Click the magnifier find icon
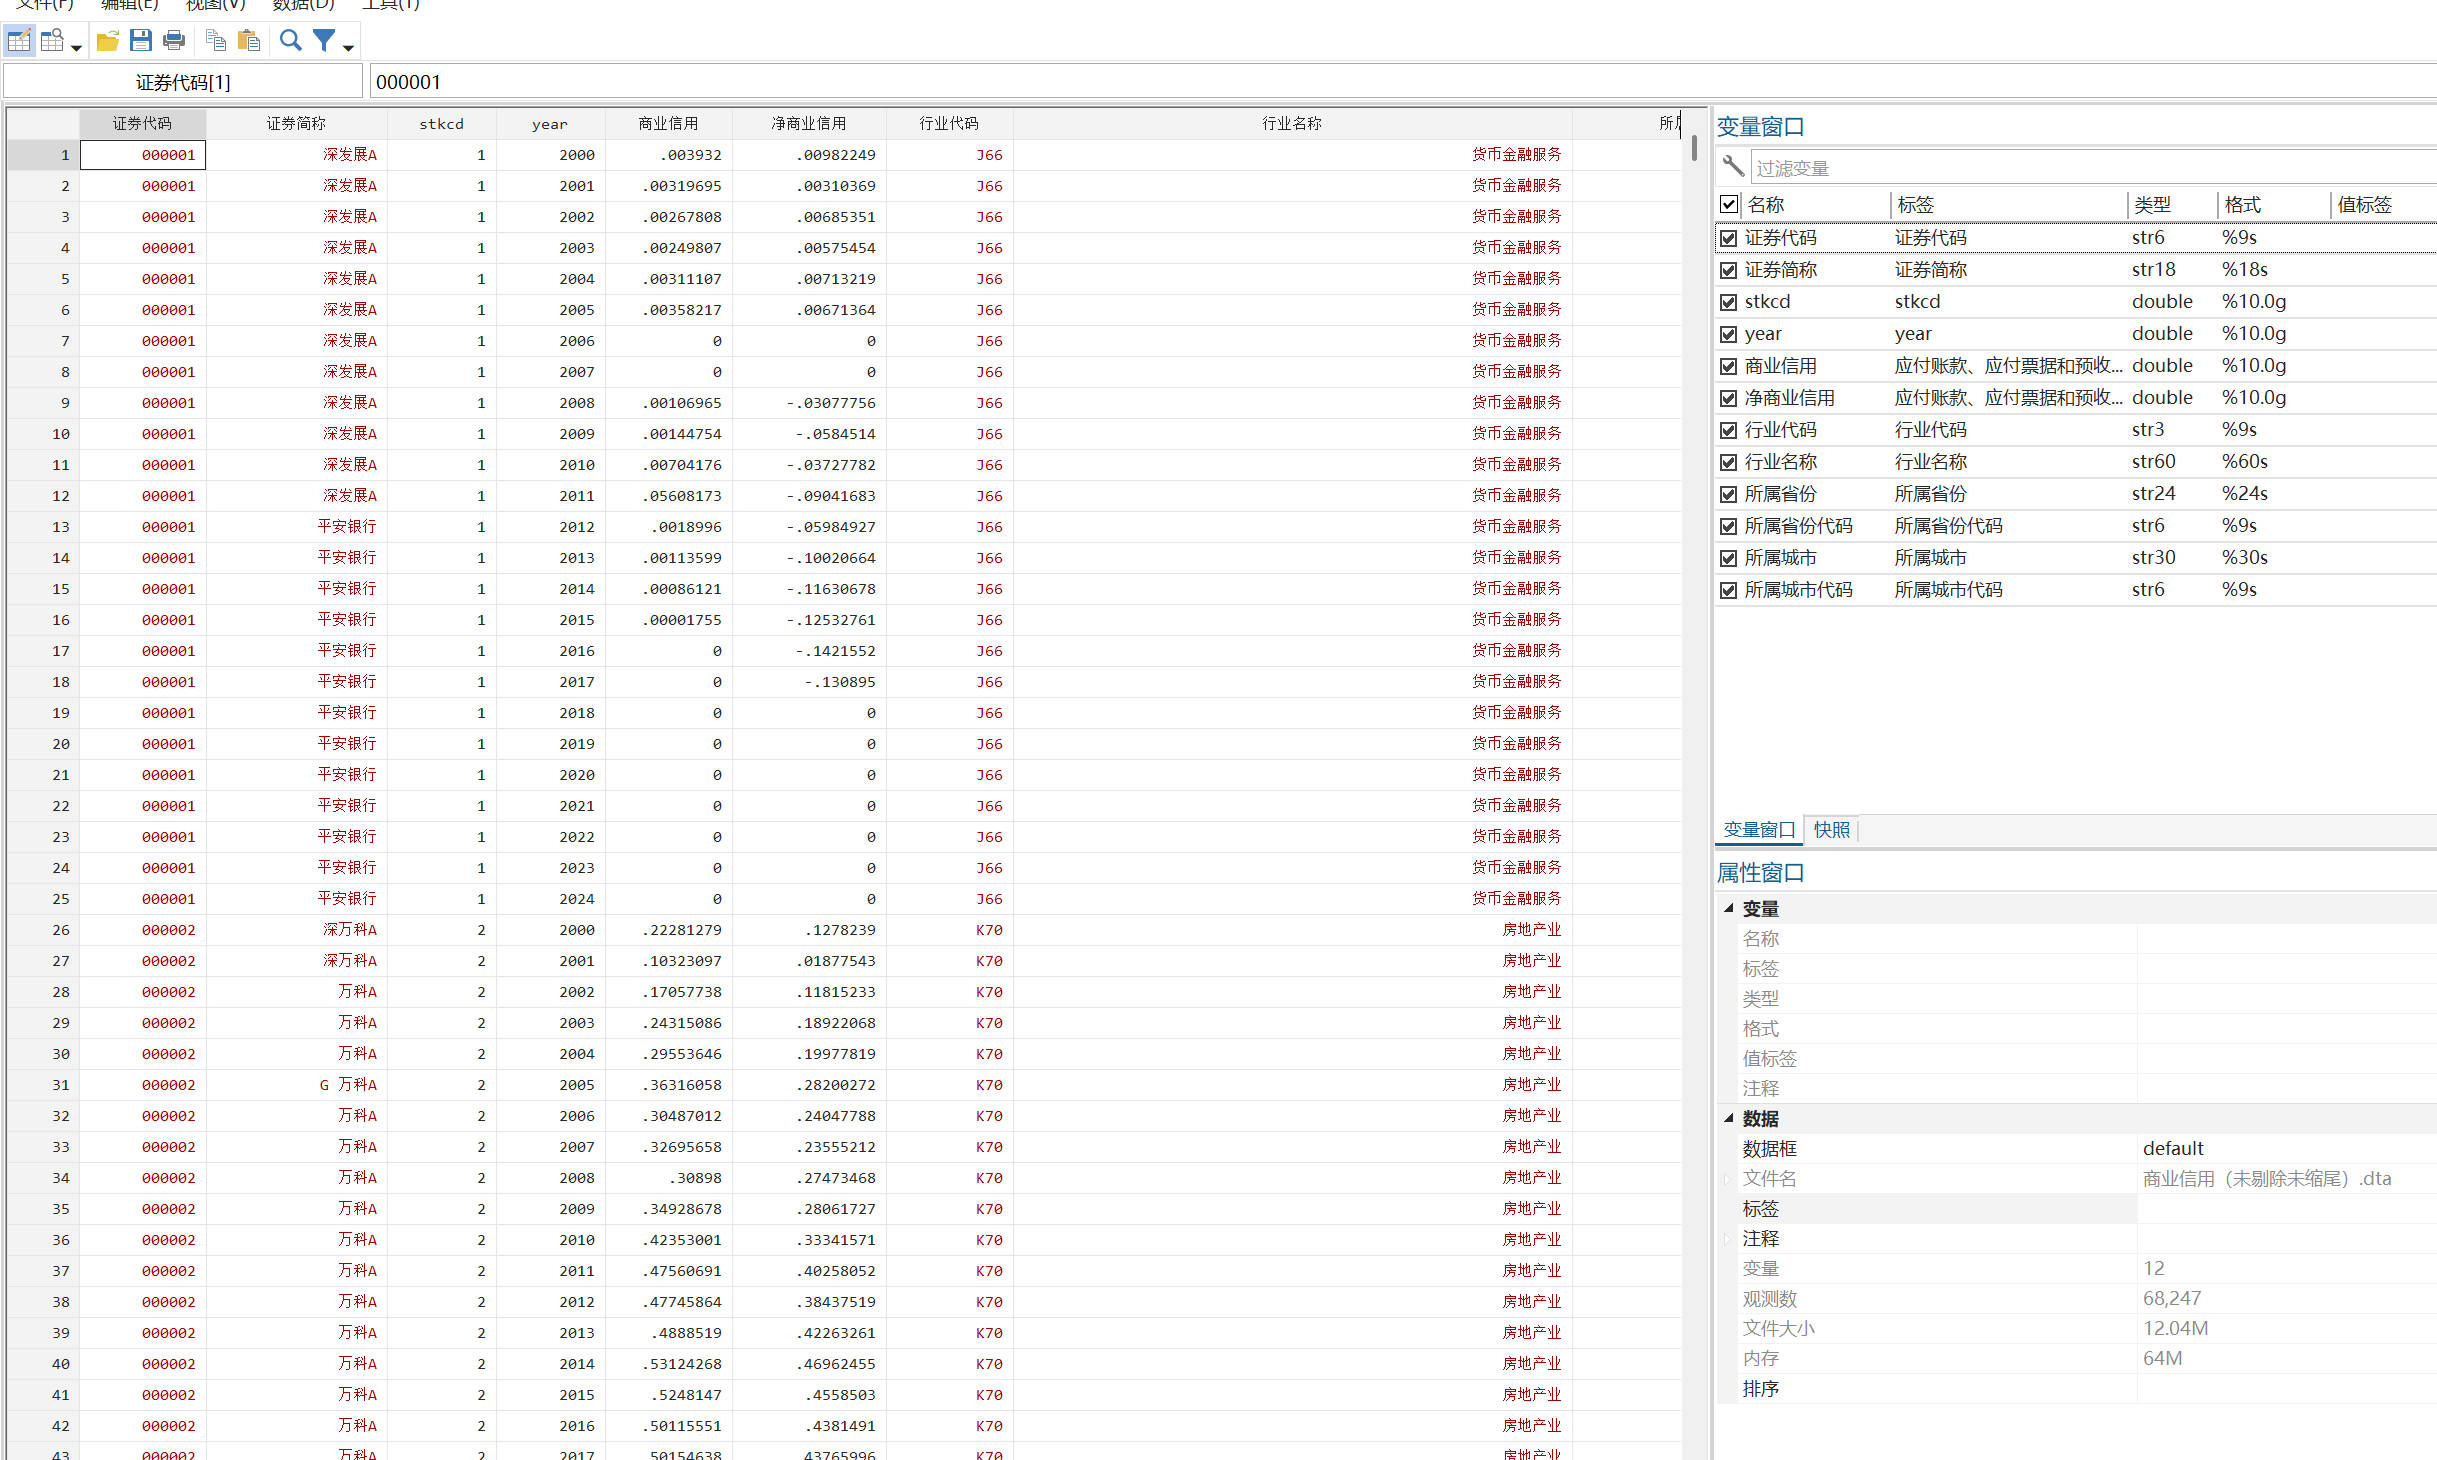The height and width of the screenshot is (1460, 2437). coord(290,41)
